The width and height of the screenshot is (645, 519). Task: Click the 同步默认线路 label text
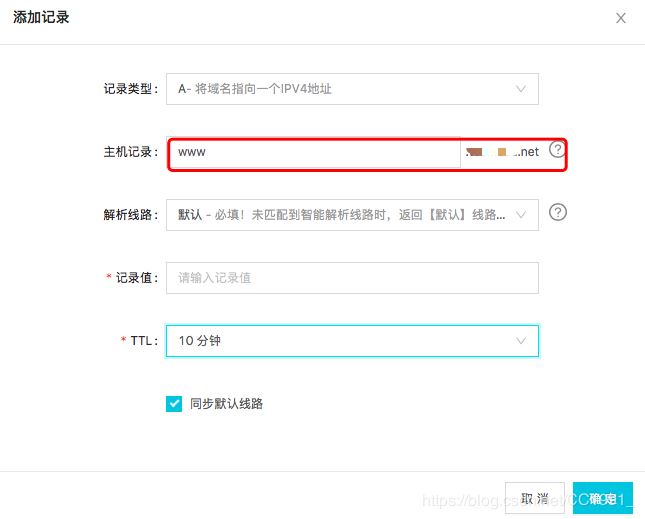226,404
